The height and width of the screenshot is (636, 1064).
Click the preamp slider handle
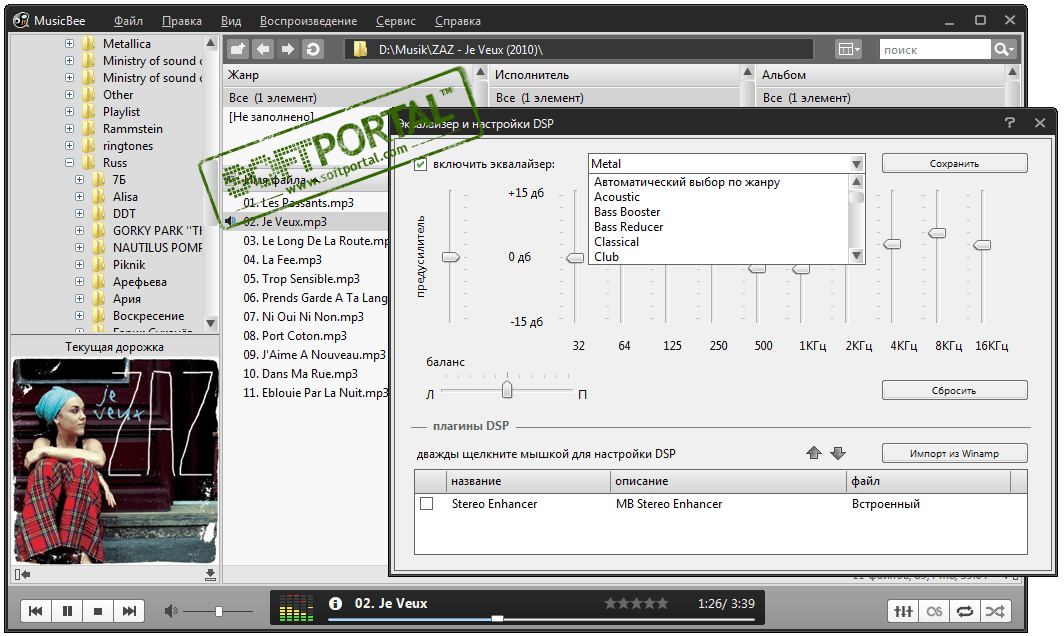pos(451,257)
